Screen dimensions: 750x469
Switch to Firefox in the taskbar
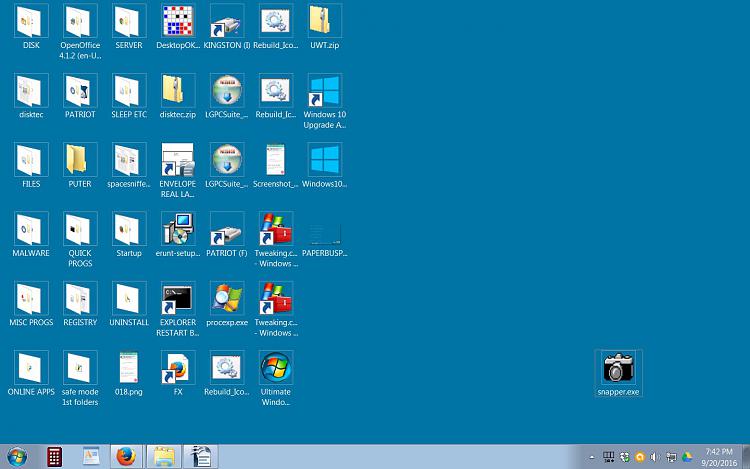[126, 457]
